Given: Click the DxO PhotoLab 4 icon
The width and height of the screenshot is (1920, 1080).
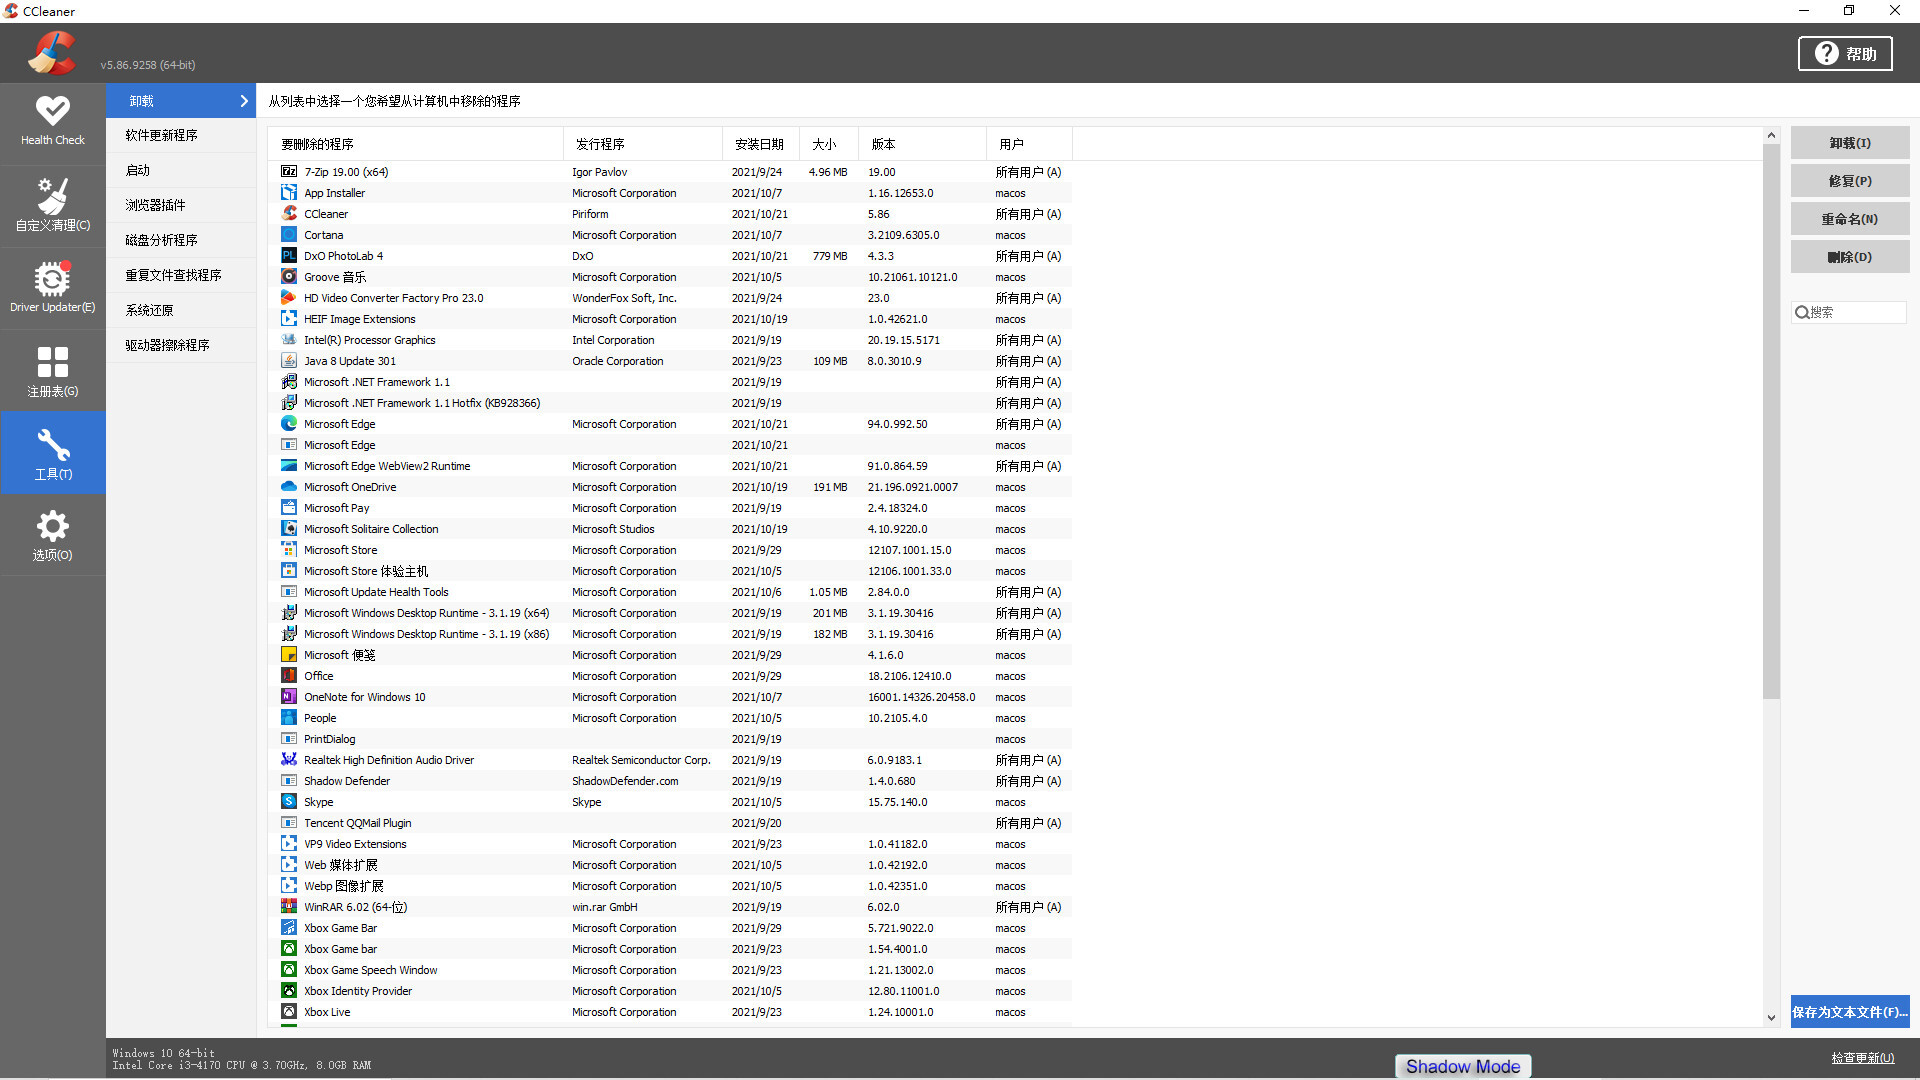Looking at the screenshot, I should click(289, 256).
